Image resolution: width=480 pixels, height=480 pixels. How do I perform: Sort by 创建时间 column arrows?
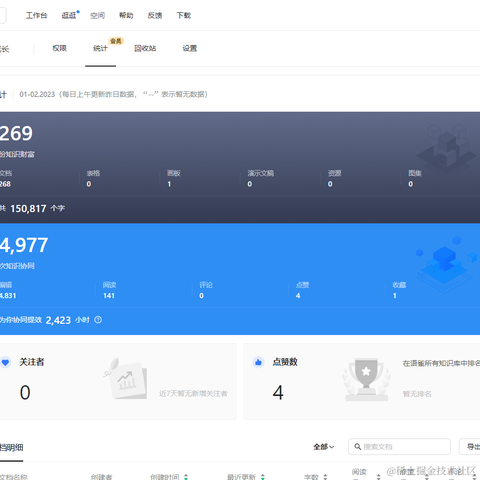click(186, 477)
